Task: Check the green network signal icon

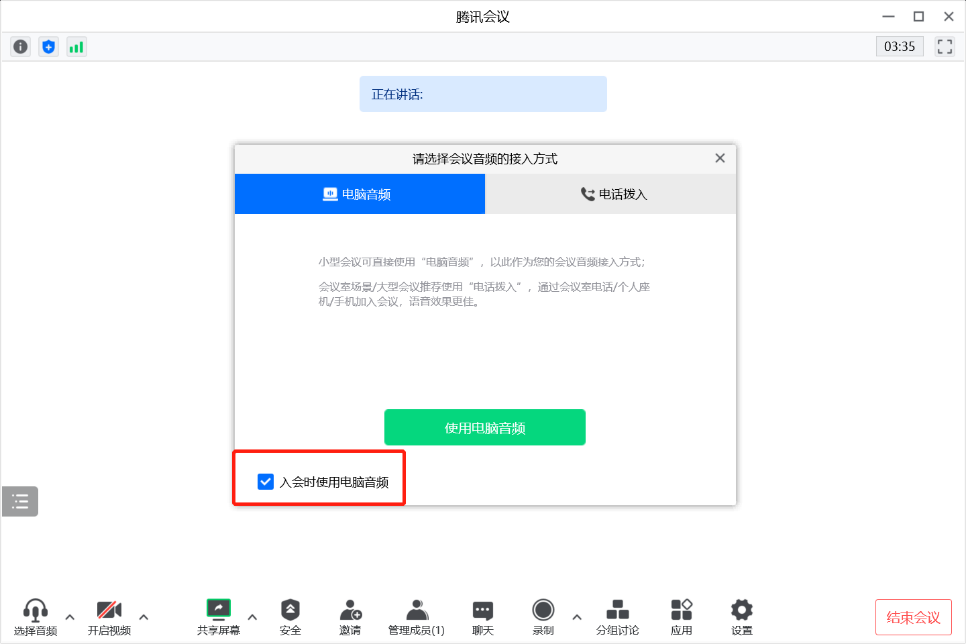Action: 76,47
